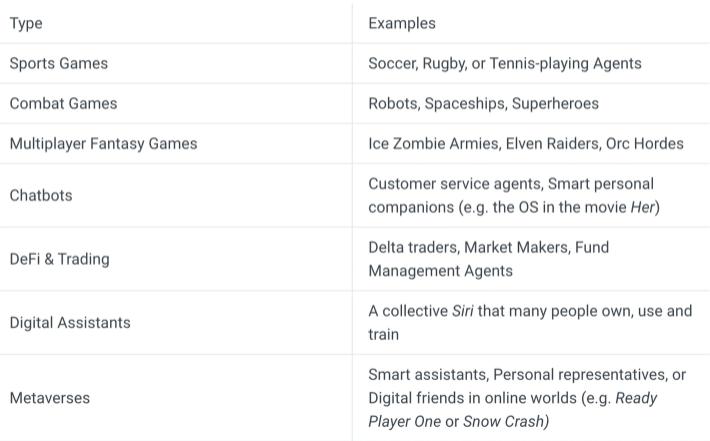Image resolution: width=710 pixels, height=441 pixels.
Task: Select the "Multiplayer Fantasy Games" cell
Action: (103, 143)
